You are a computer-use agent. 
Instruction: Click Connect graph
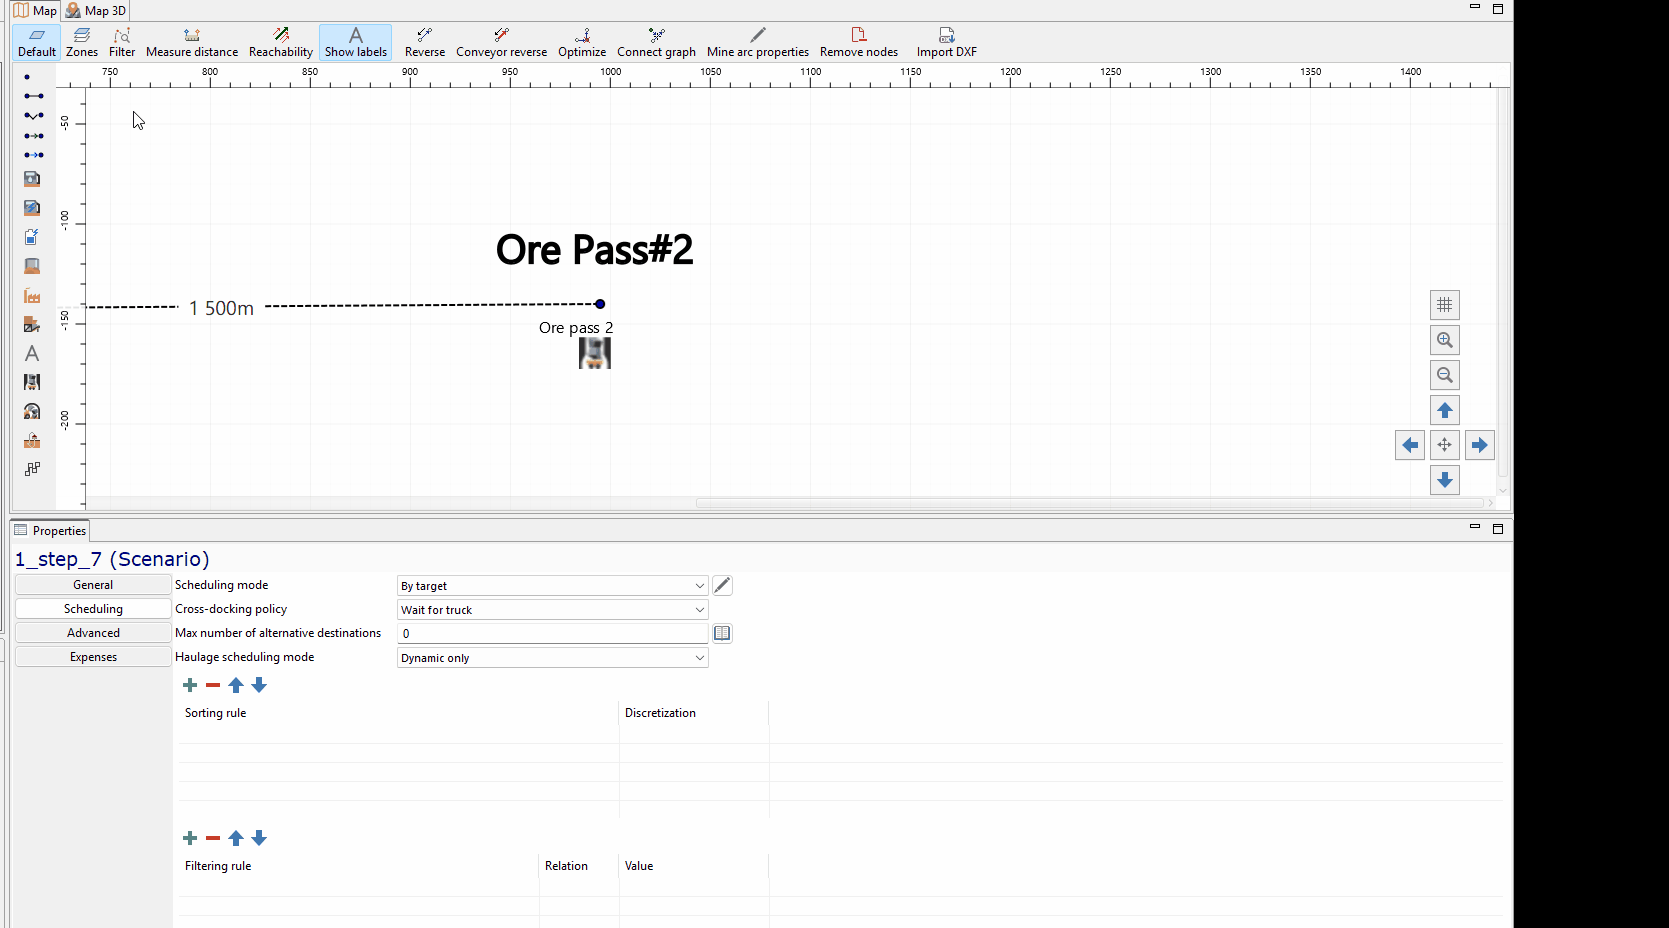tap(656, 42)
